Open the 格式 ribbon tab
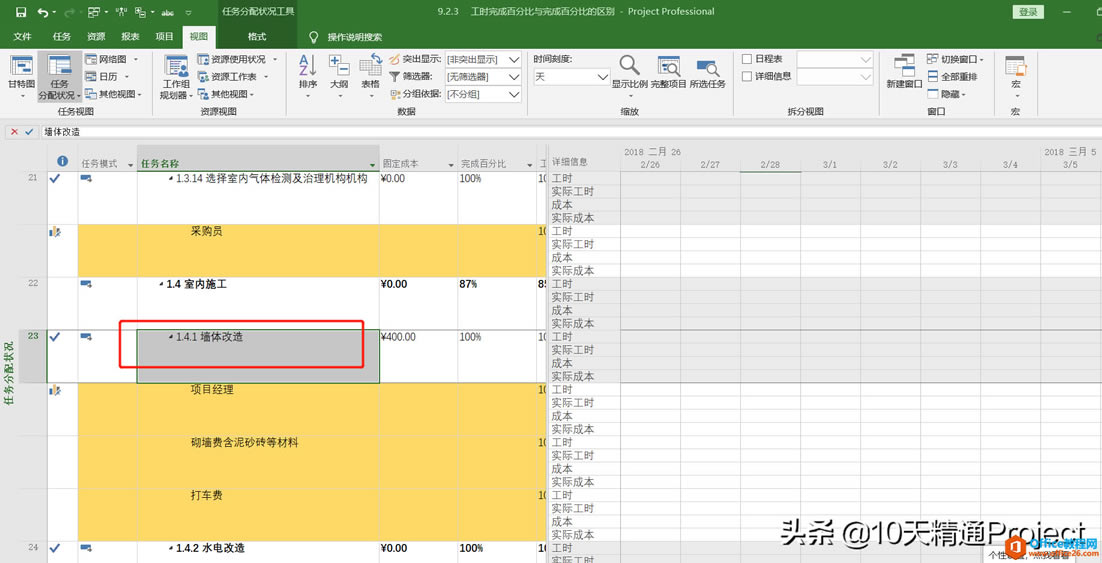This screenshot has height=563, width=1102. coord(257,37)
